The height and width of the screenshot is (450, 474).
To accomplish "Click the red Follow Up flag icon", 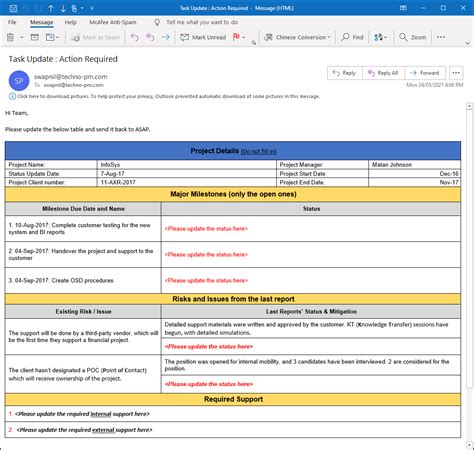I will point(236,37).
